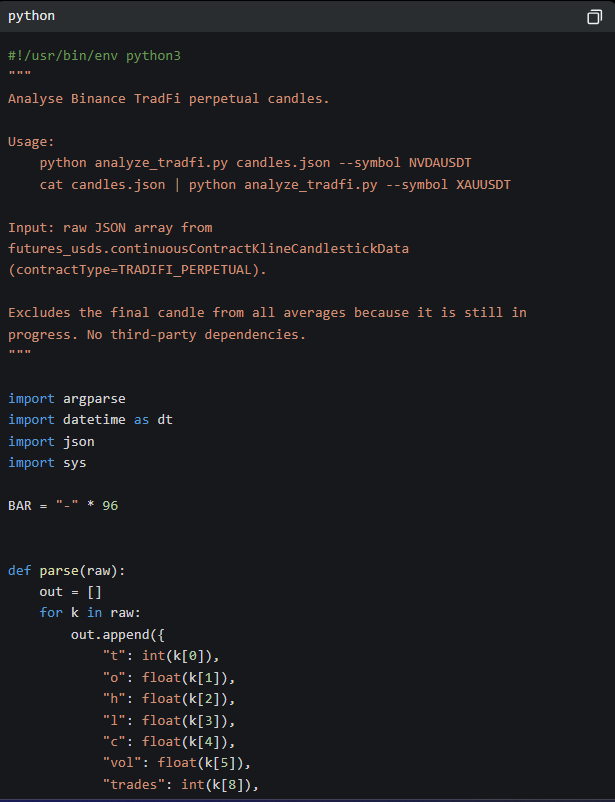Click NVDAUSDT in the usage example
This screenshot has width=615, height=802.
[x=440, y=163]
